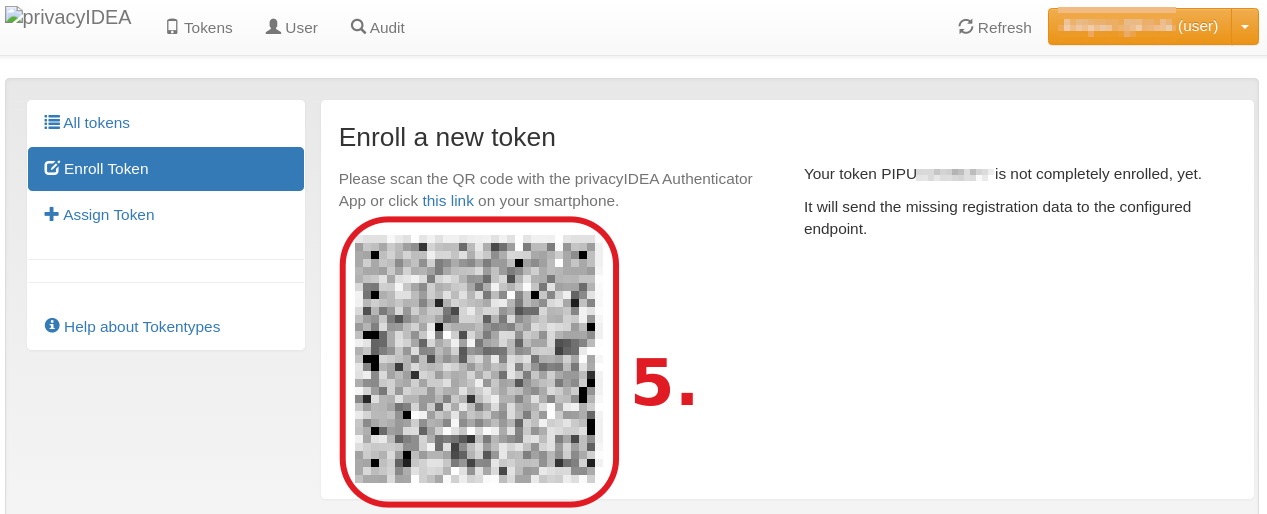Click the privacyIDEA logo image
Image resolution: width=1267 pixels, height=514 pixels.
[x=68, y=18]
